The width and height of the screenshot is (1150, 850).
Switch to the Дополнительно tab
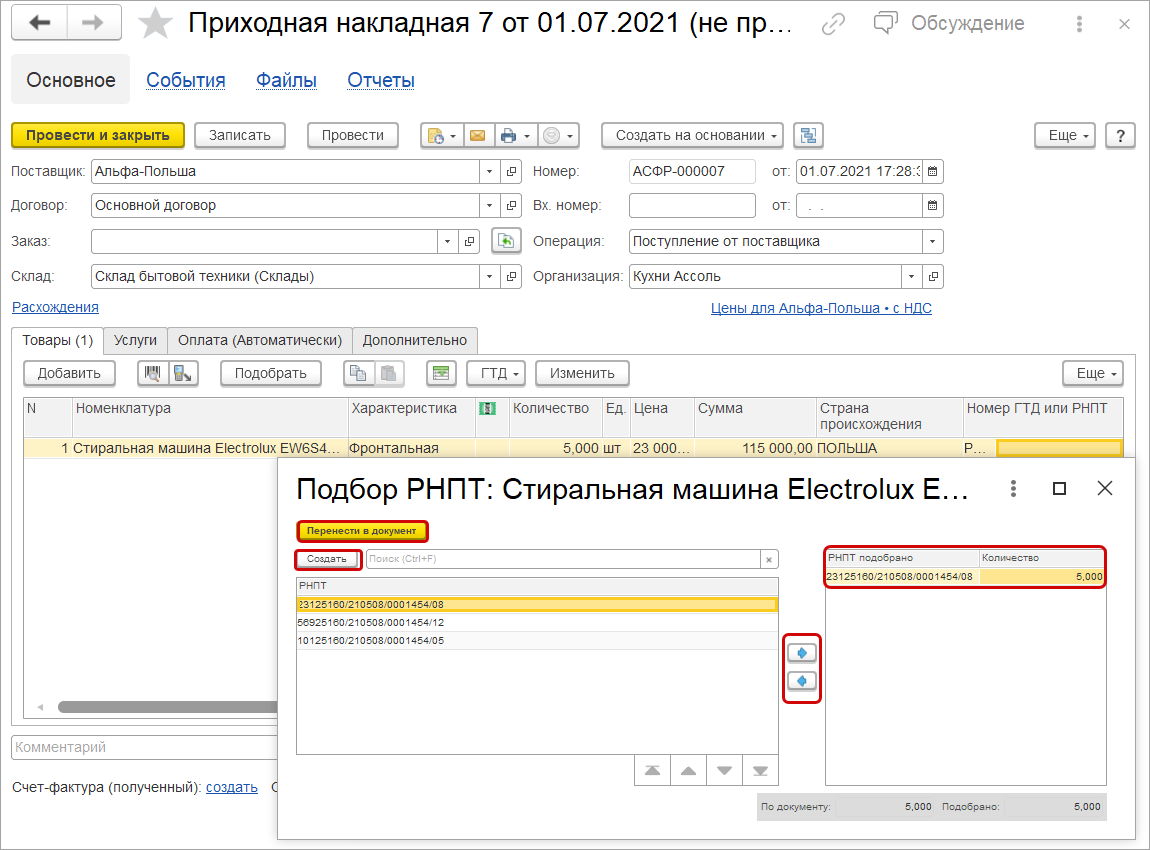414,340
